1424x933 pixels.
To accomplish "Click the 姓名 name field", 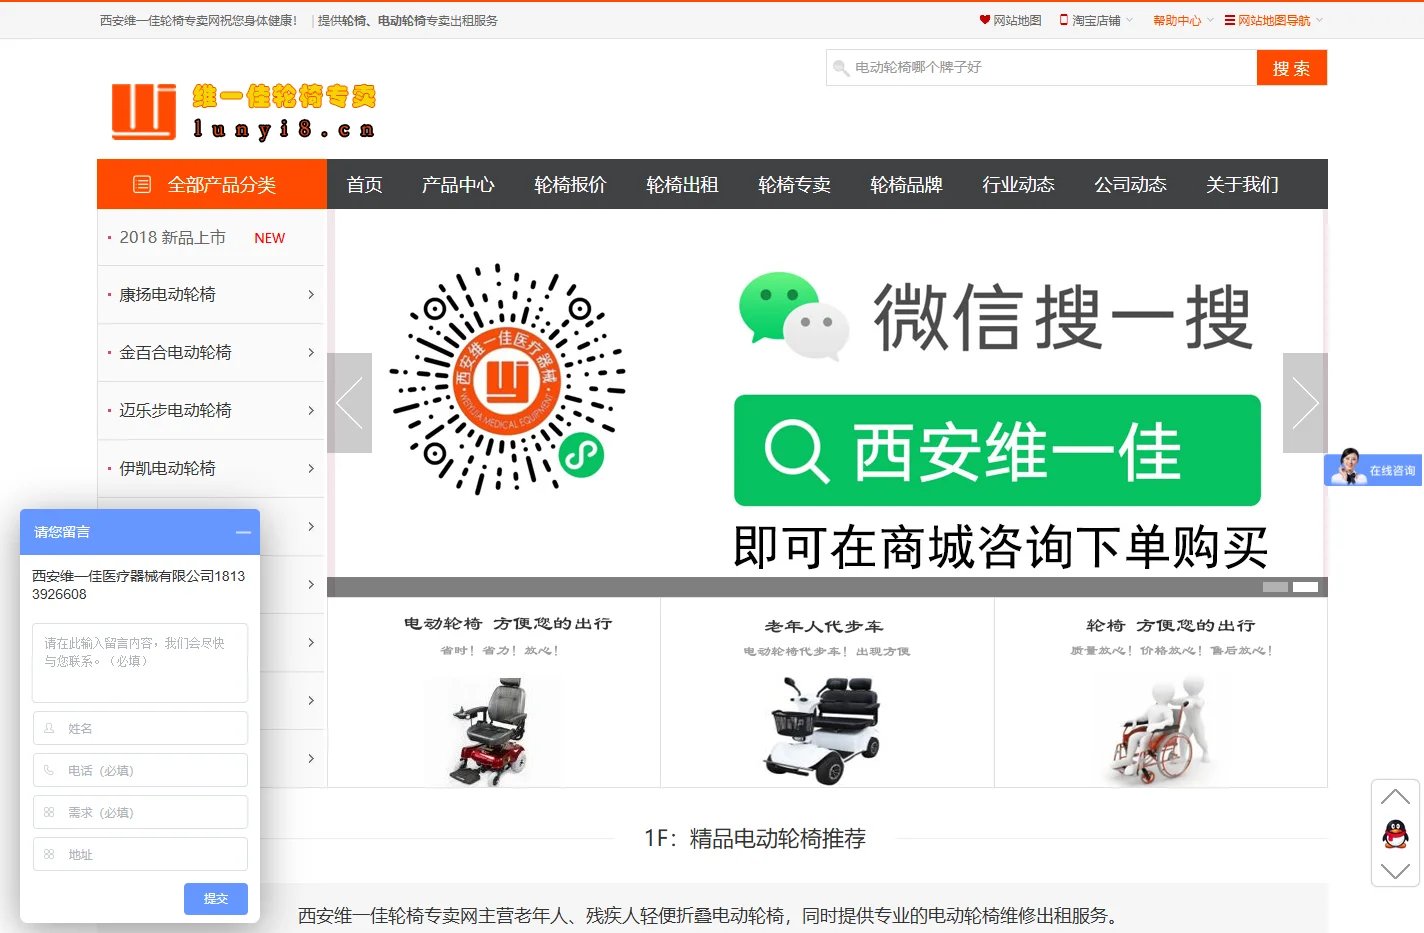I will click(140, 728).
